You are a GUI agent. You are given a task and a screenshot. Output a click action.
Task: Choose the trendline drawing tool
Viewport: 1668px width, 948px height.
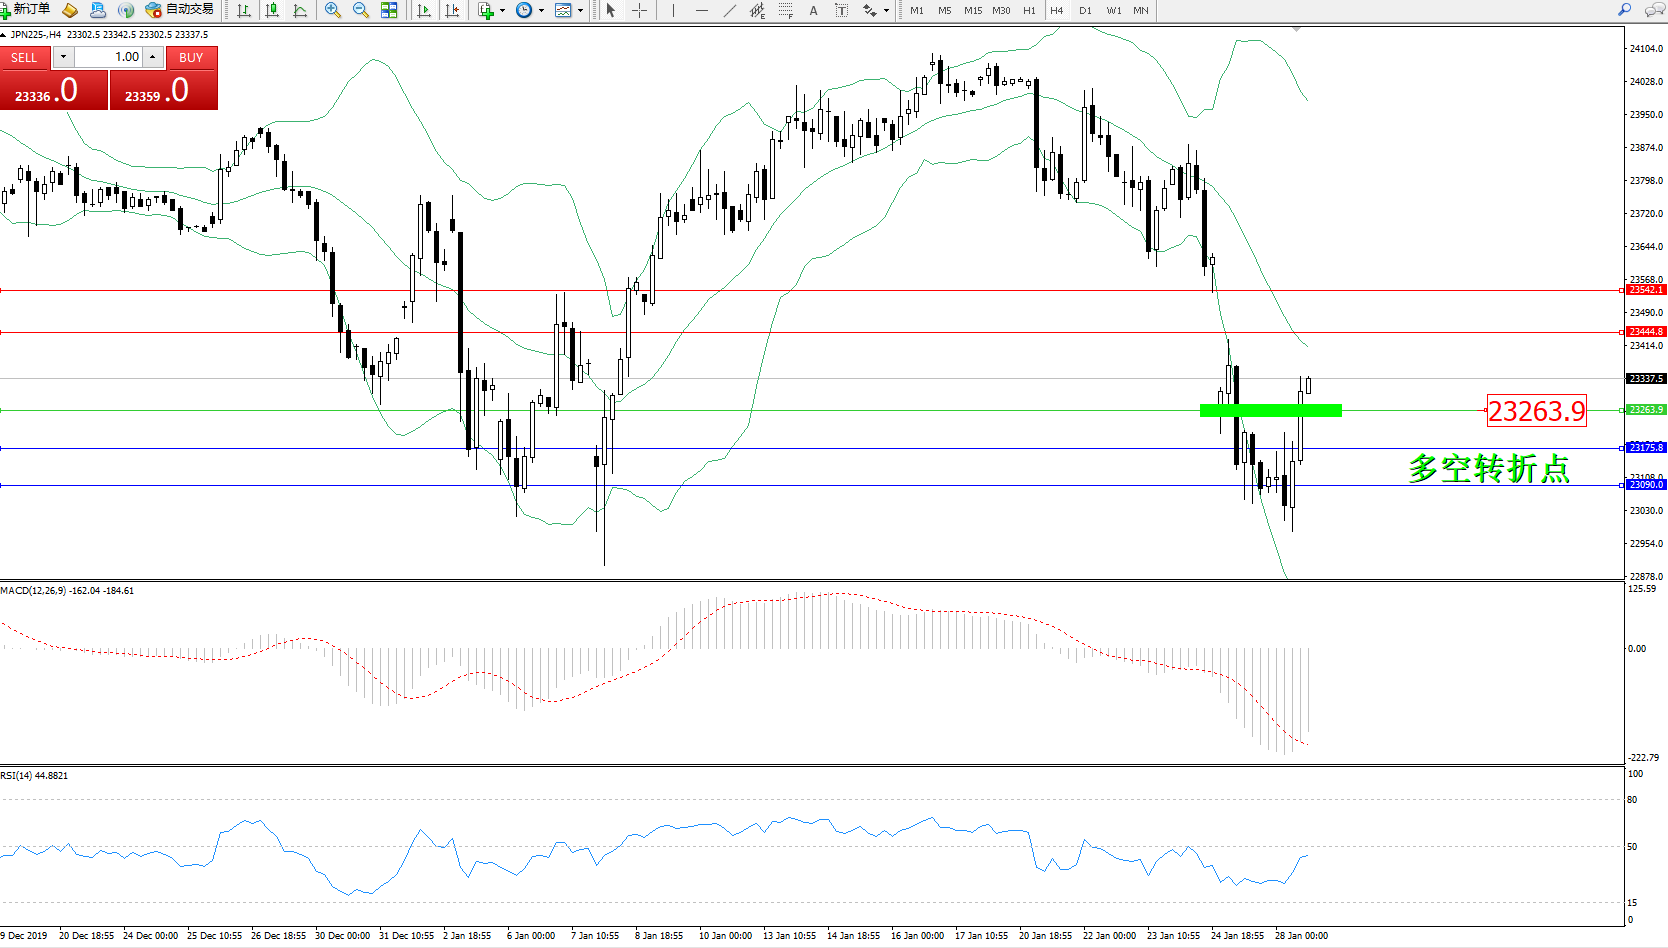[x=729, y=10]
